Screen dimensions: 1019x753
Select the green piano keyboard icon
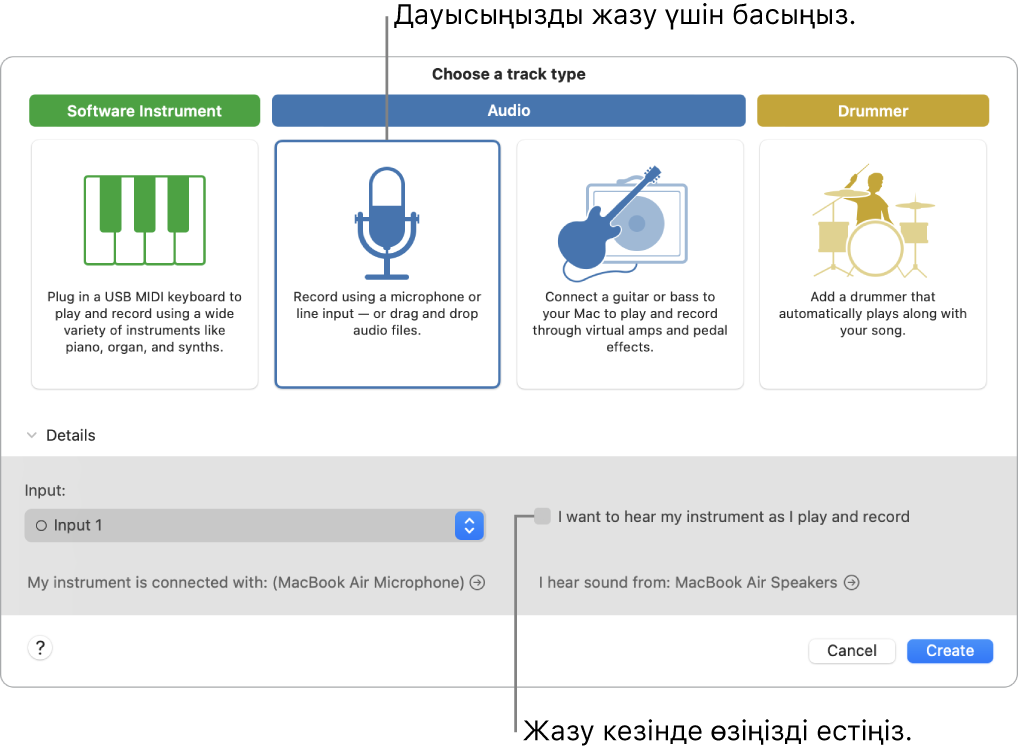point(144,220)
